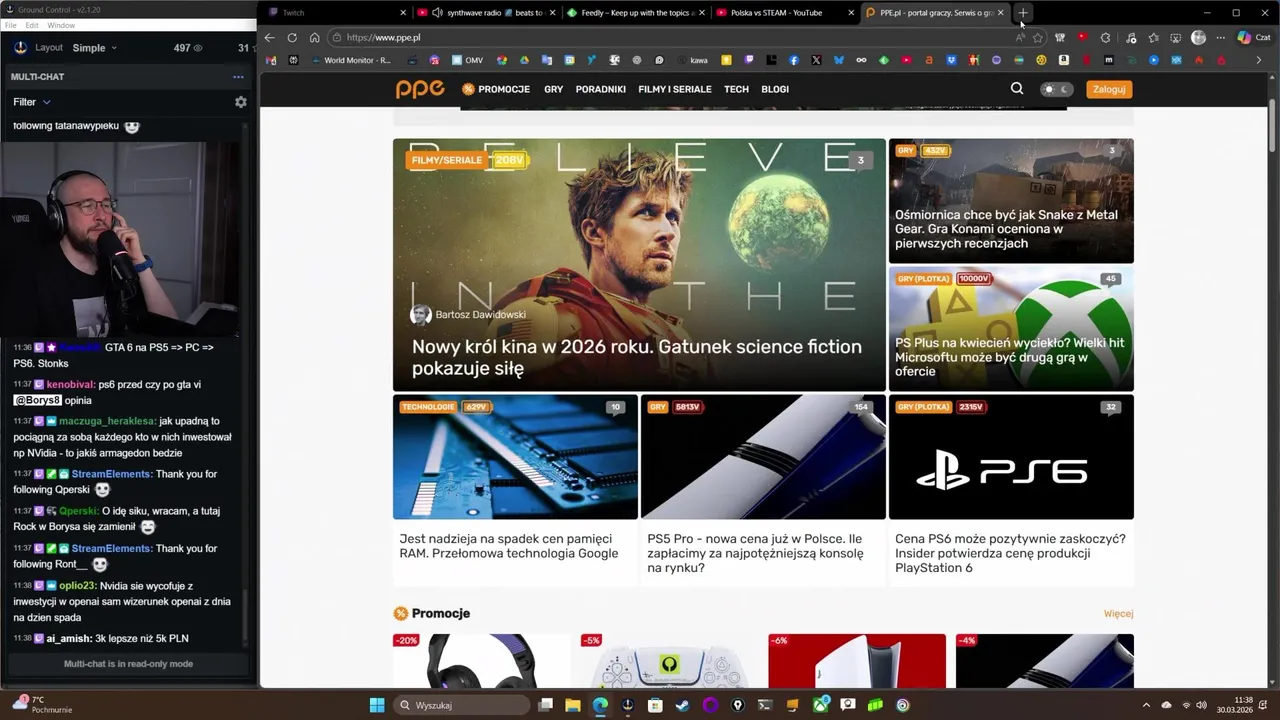Open the Window menu in Ground Control

[x=61, y=25]
